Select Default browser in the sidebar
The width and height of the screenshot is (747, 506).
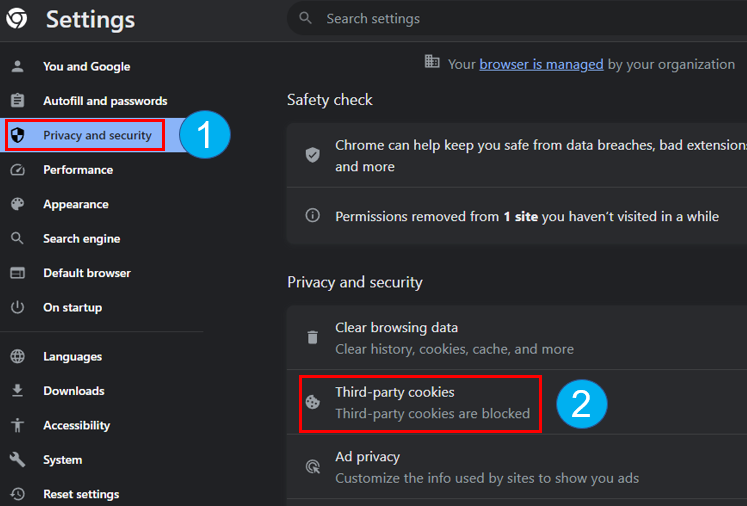[87, 273]
